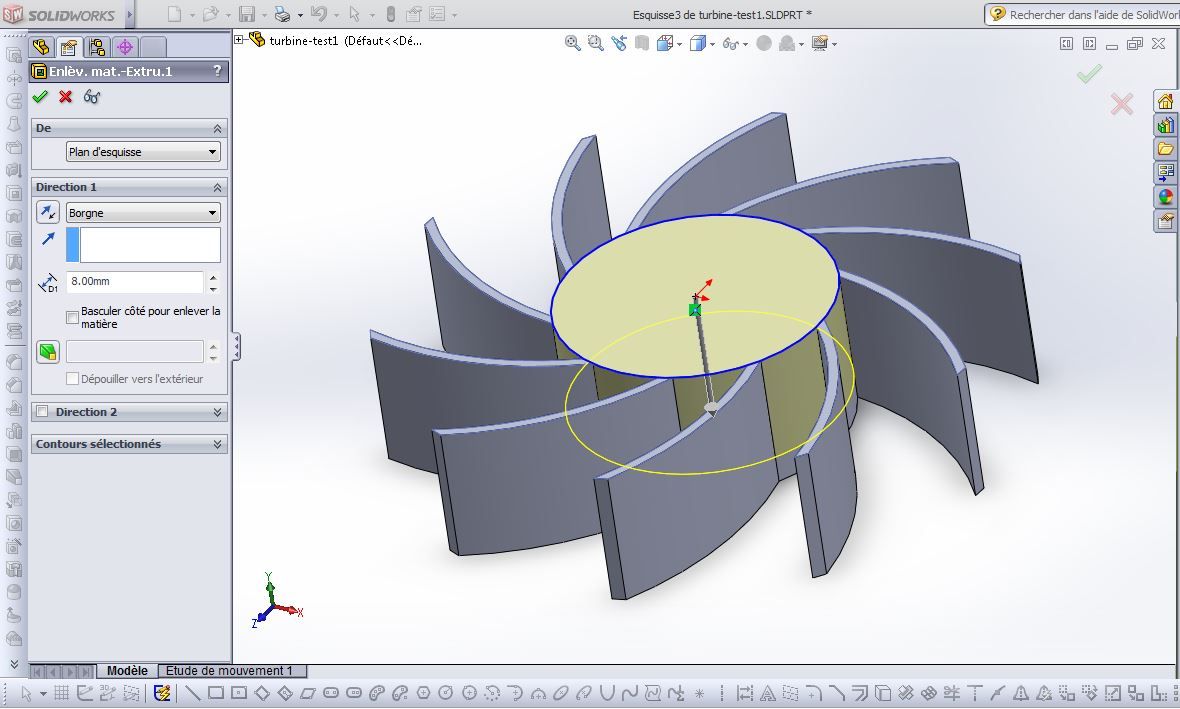1180x709 pixels.
Task: Click the hide/show items eyeglasses icon
Action: (x=731, y=42)
